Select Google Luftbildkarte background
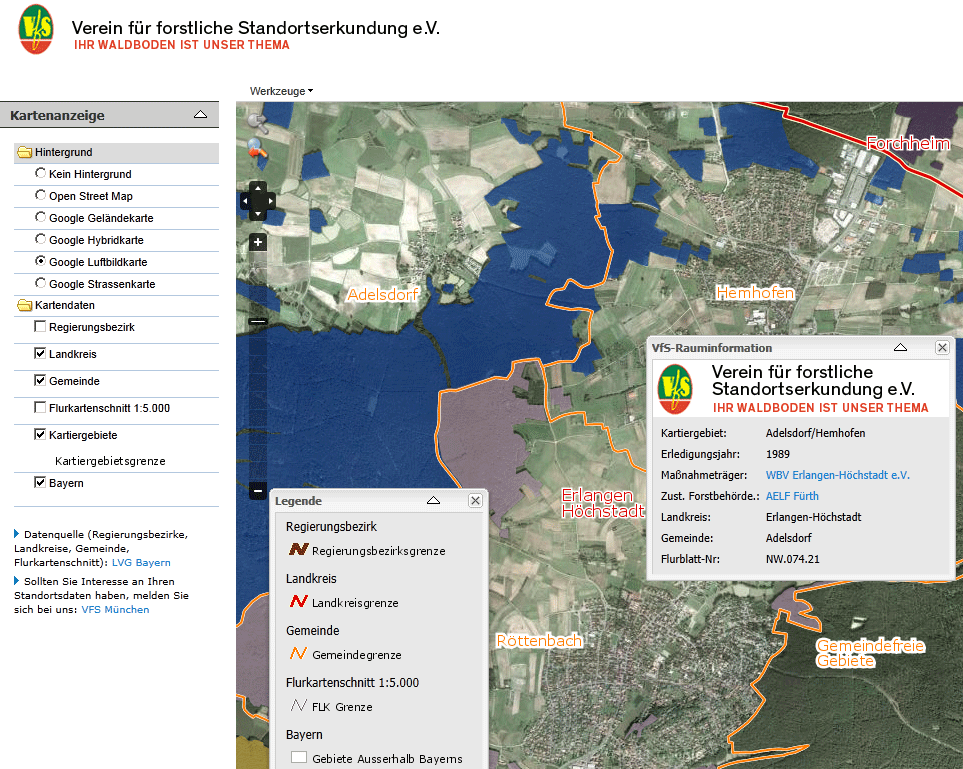This screenshot has height=769, width=963. (41, 261)
